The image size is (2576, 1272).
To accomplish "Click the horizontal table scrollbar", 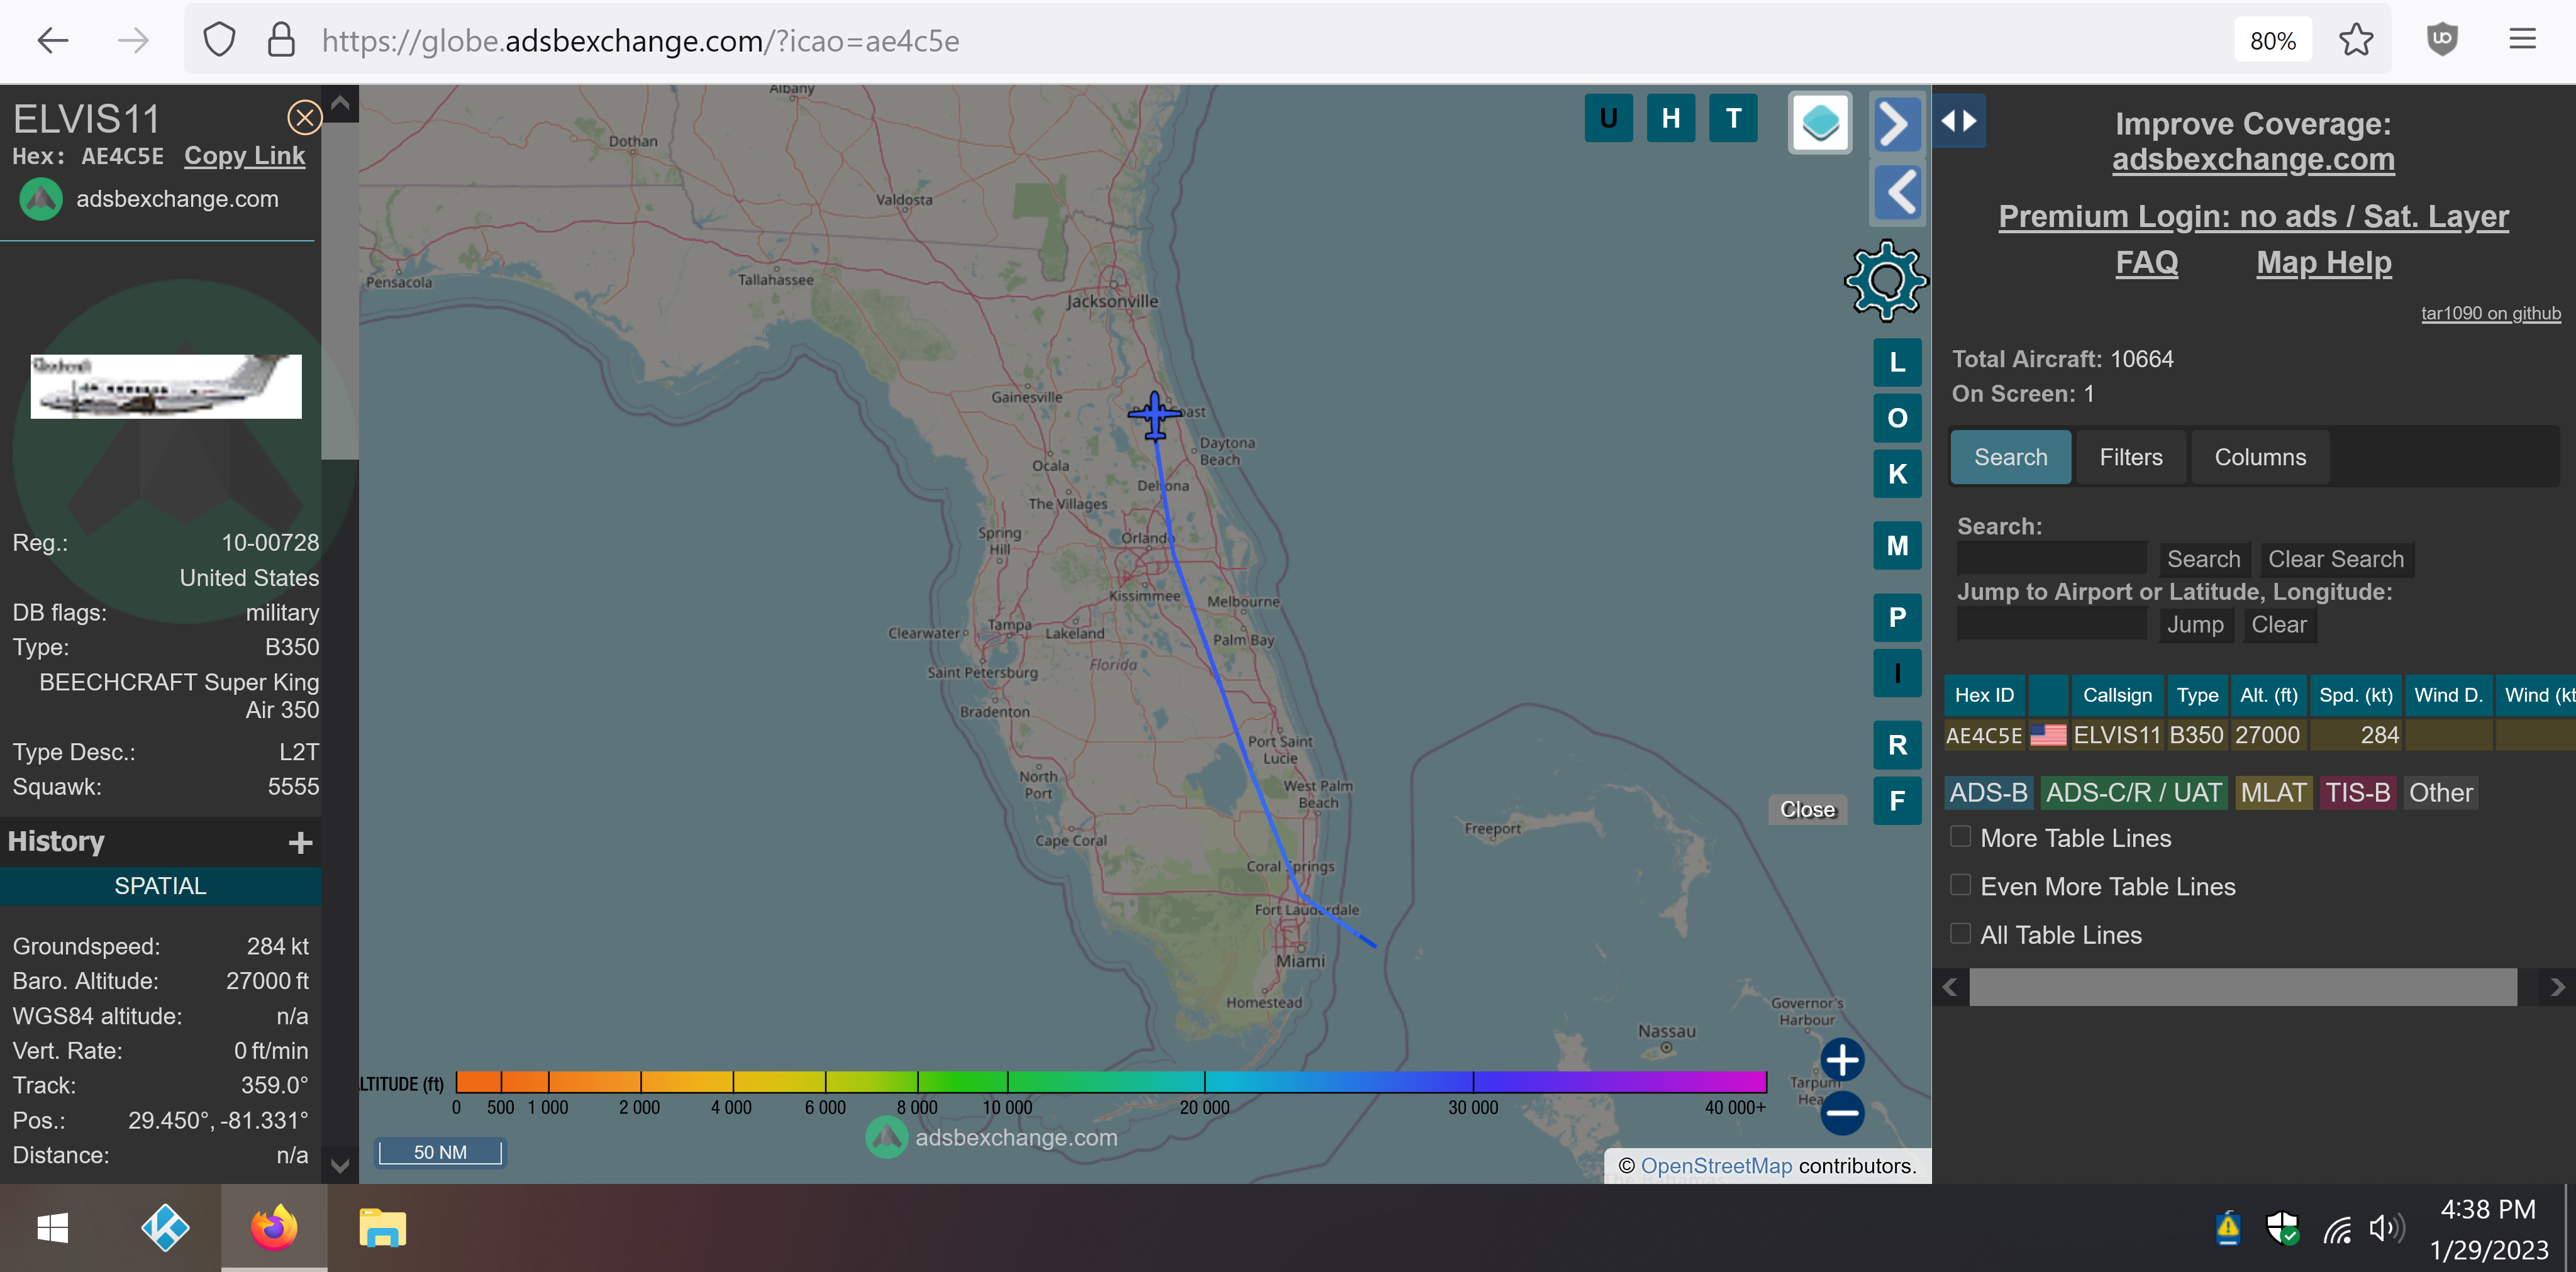I will 2242,987.
